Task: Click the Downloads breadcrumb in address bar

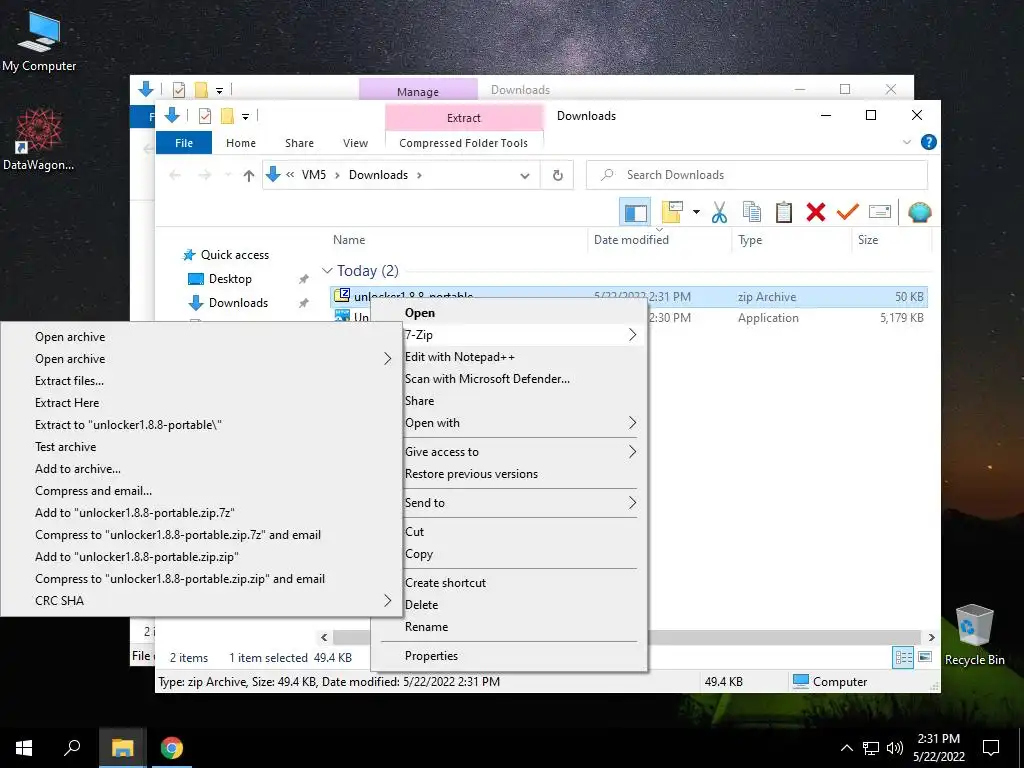Action: click(378, 175)
